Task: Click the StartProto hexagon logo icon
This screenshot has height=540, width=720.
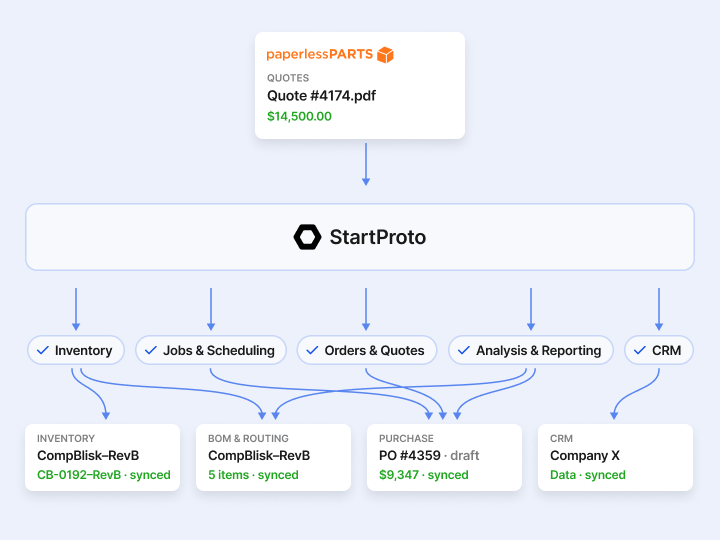Action: tap(307, 237)
